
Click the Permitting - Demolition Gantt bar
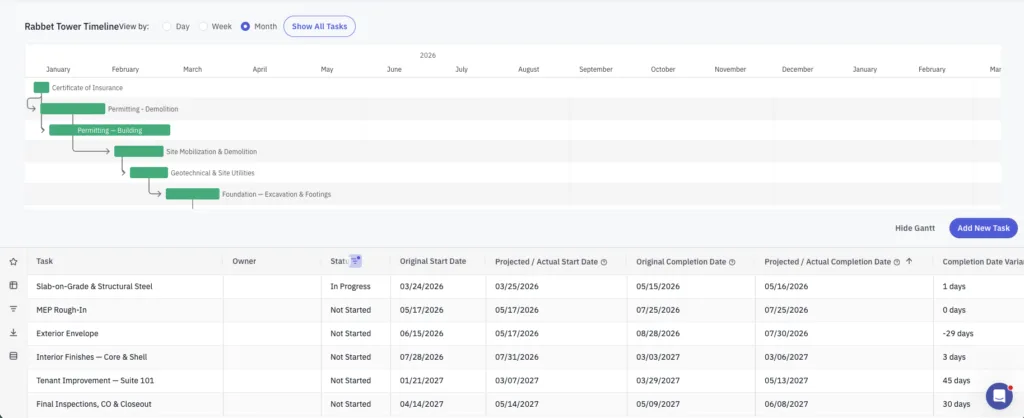point(72,109)
